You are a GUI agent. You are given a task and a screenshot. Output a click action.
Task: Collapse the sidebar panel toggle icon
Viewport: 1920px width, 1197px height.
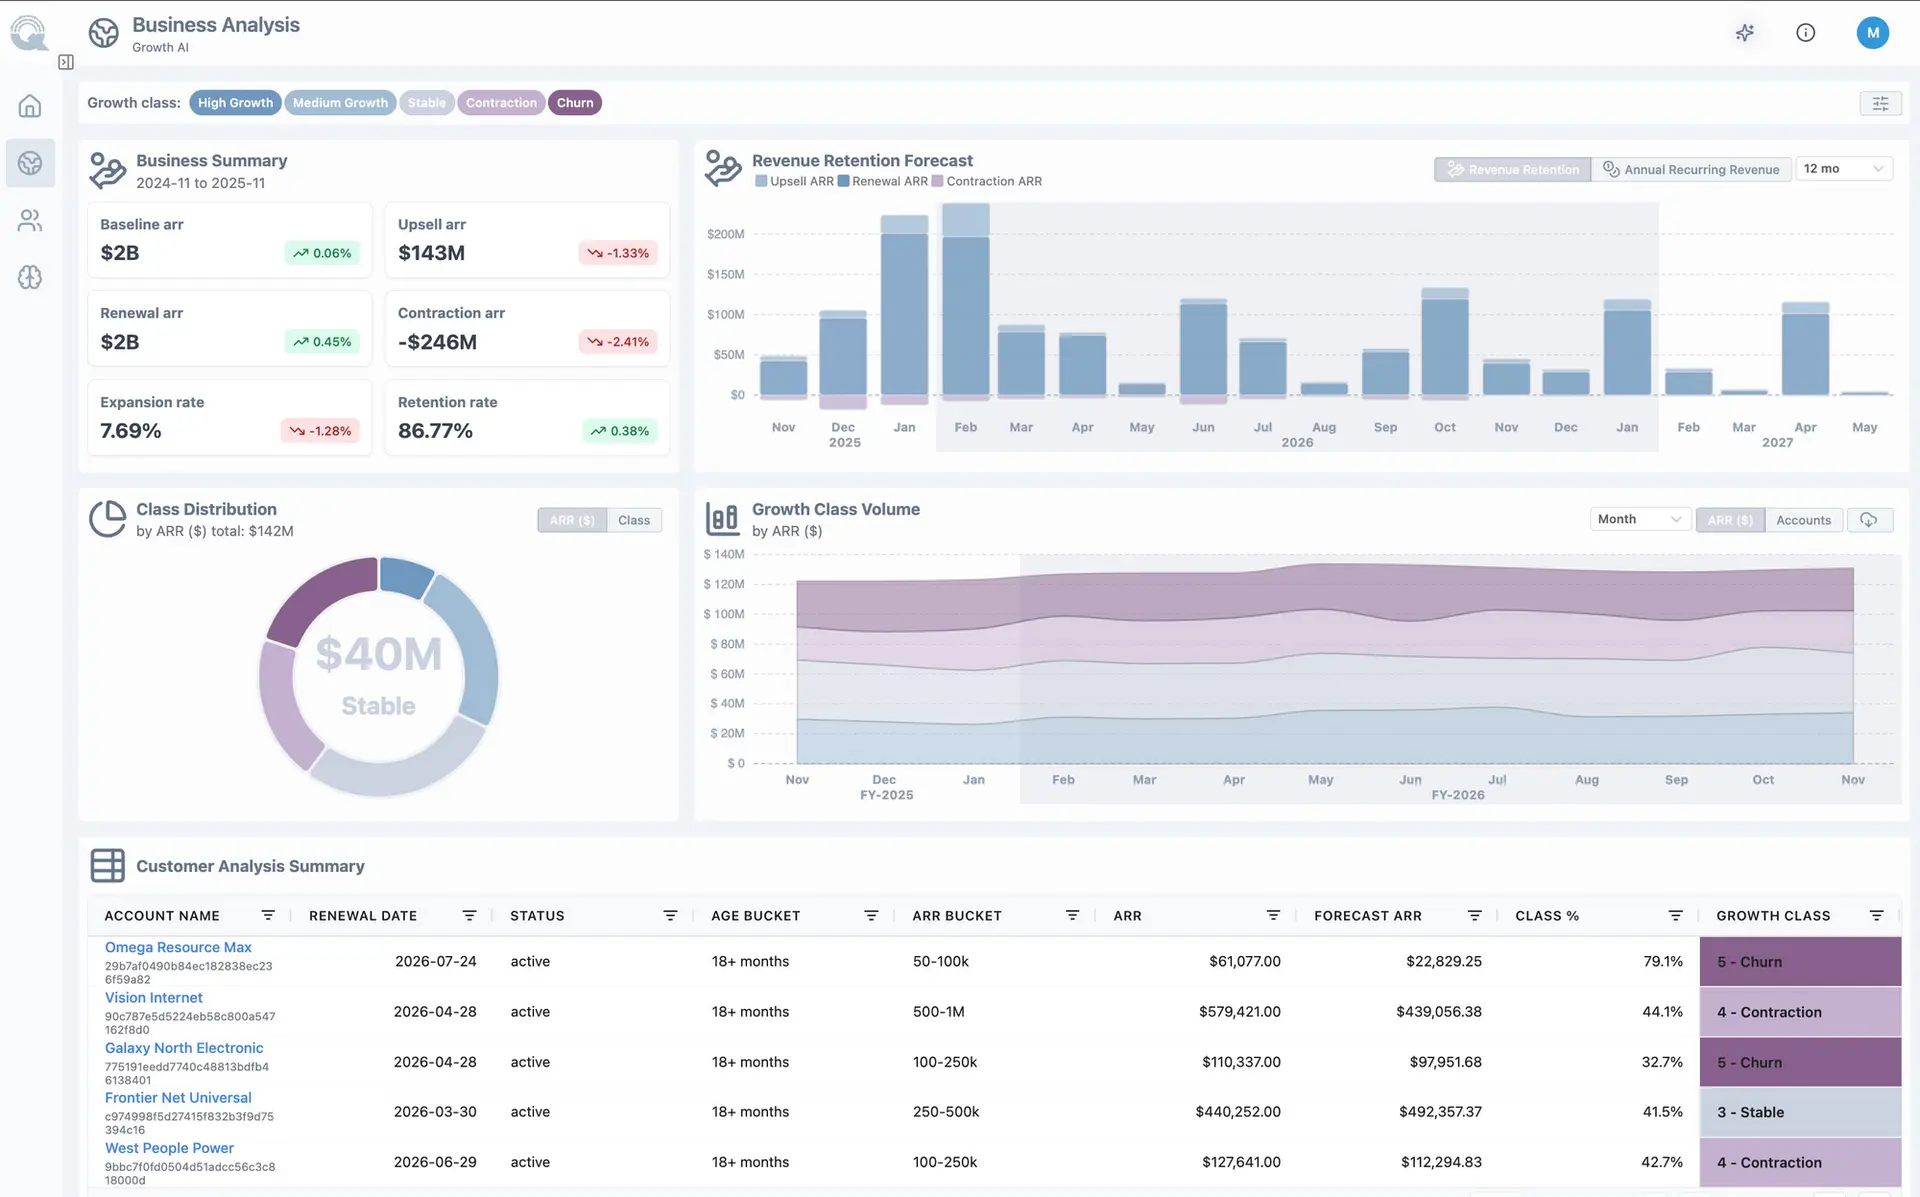point(66,62)
